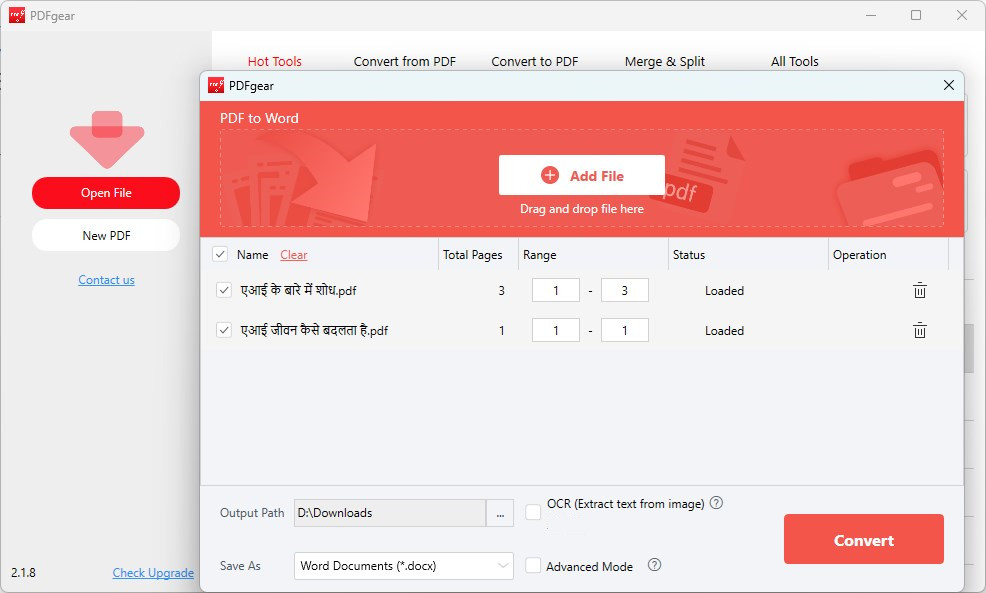Maximize the main PDFgear window

coord(916,15)
